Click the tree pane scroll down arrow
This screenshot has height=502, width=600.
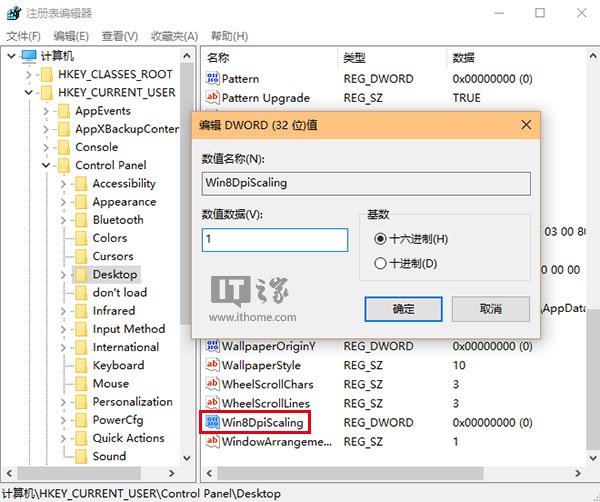[x=187, y=458]
